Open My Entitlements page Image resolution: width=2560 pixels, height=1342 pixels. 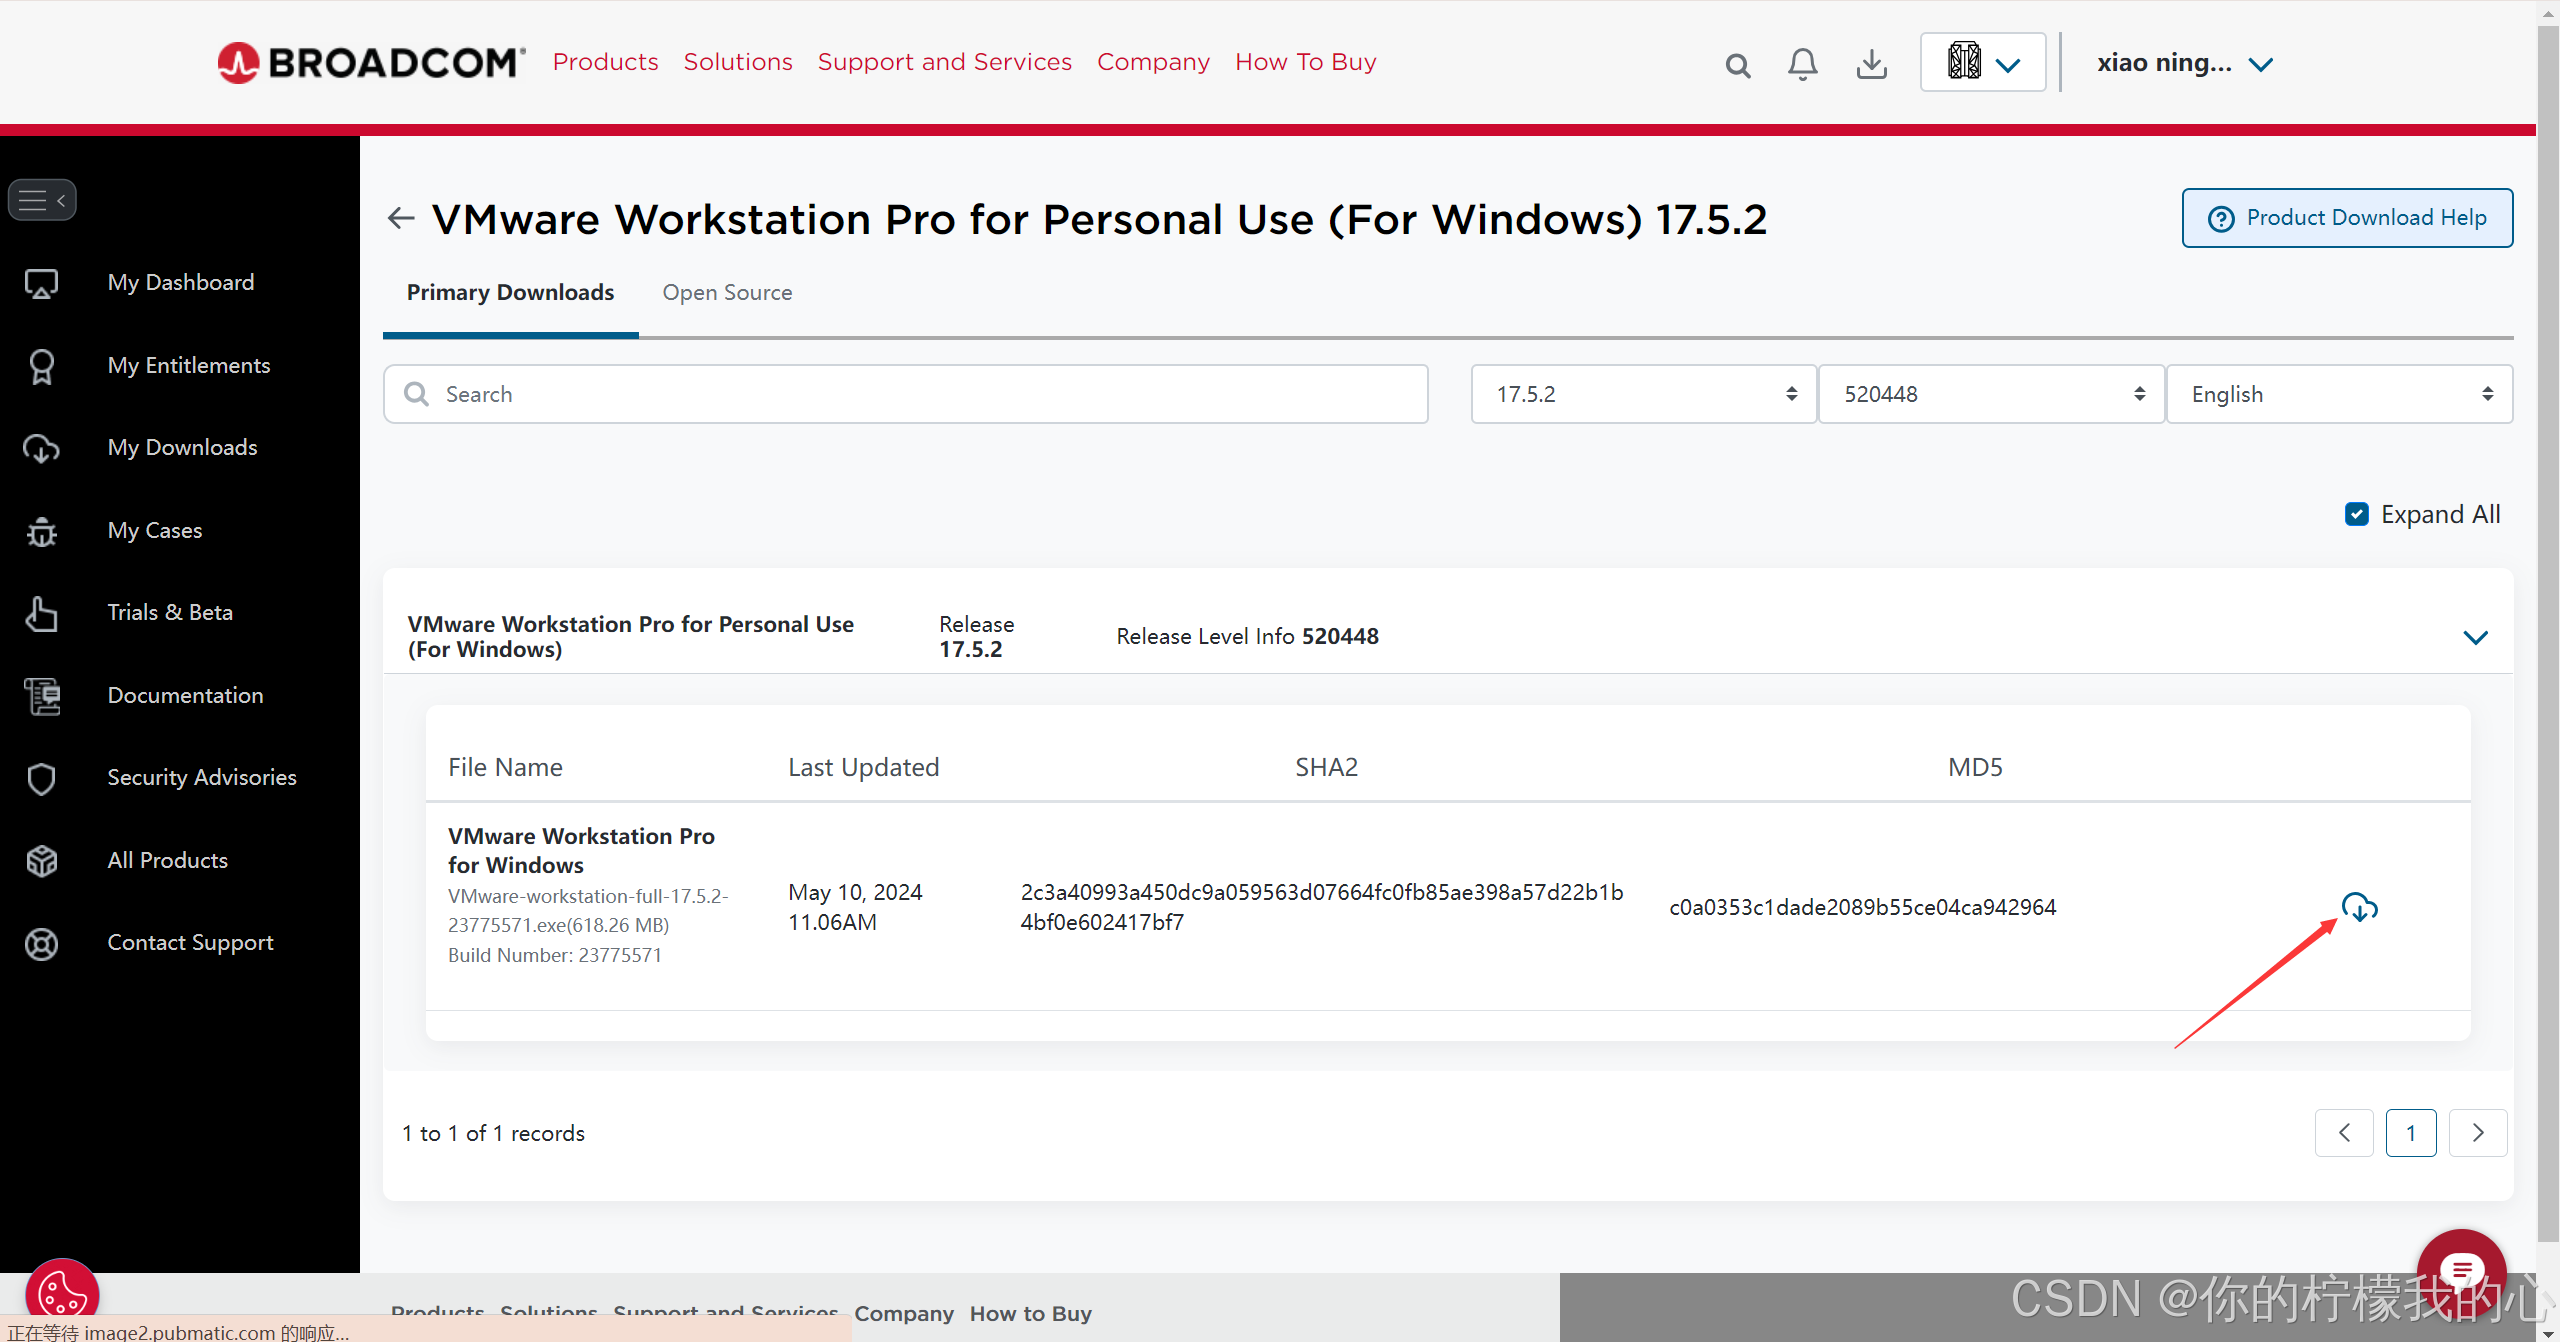(x=189, y=366)
